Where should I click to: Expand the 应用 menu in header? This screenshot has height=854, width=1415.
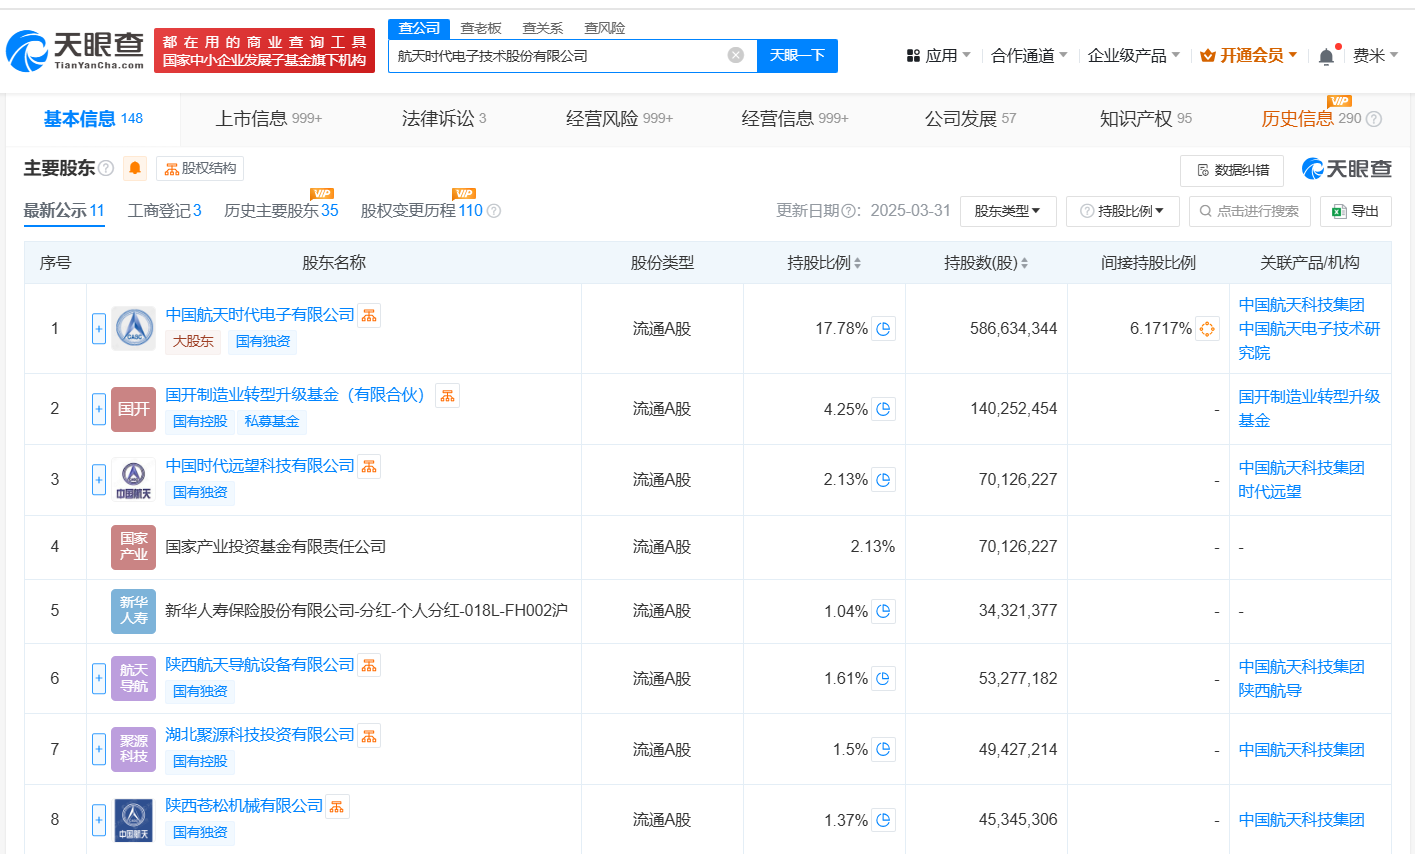click(938, 56)
